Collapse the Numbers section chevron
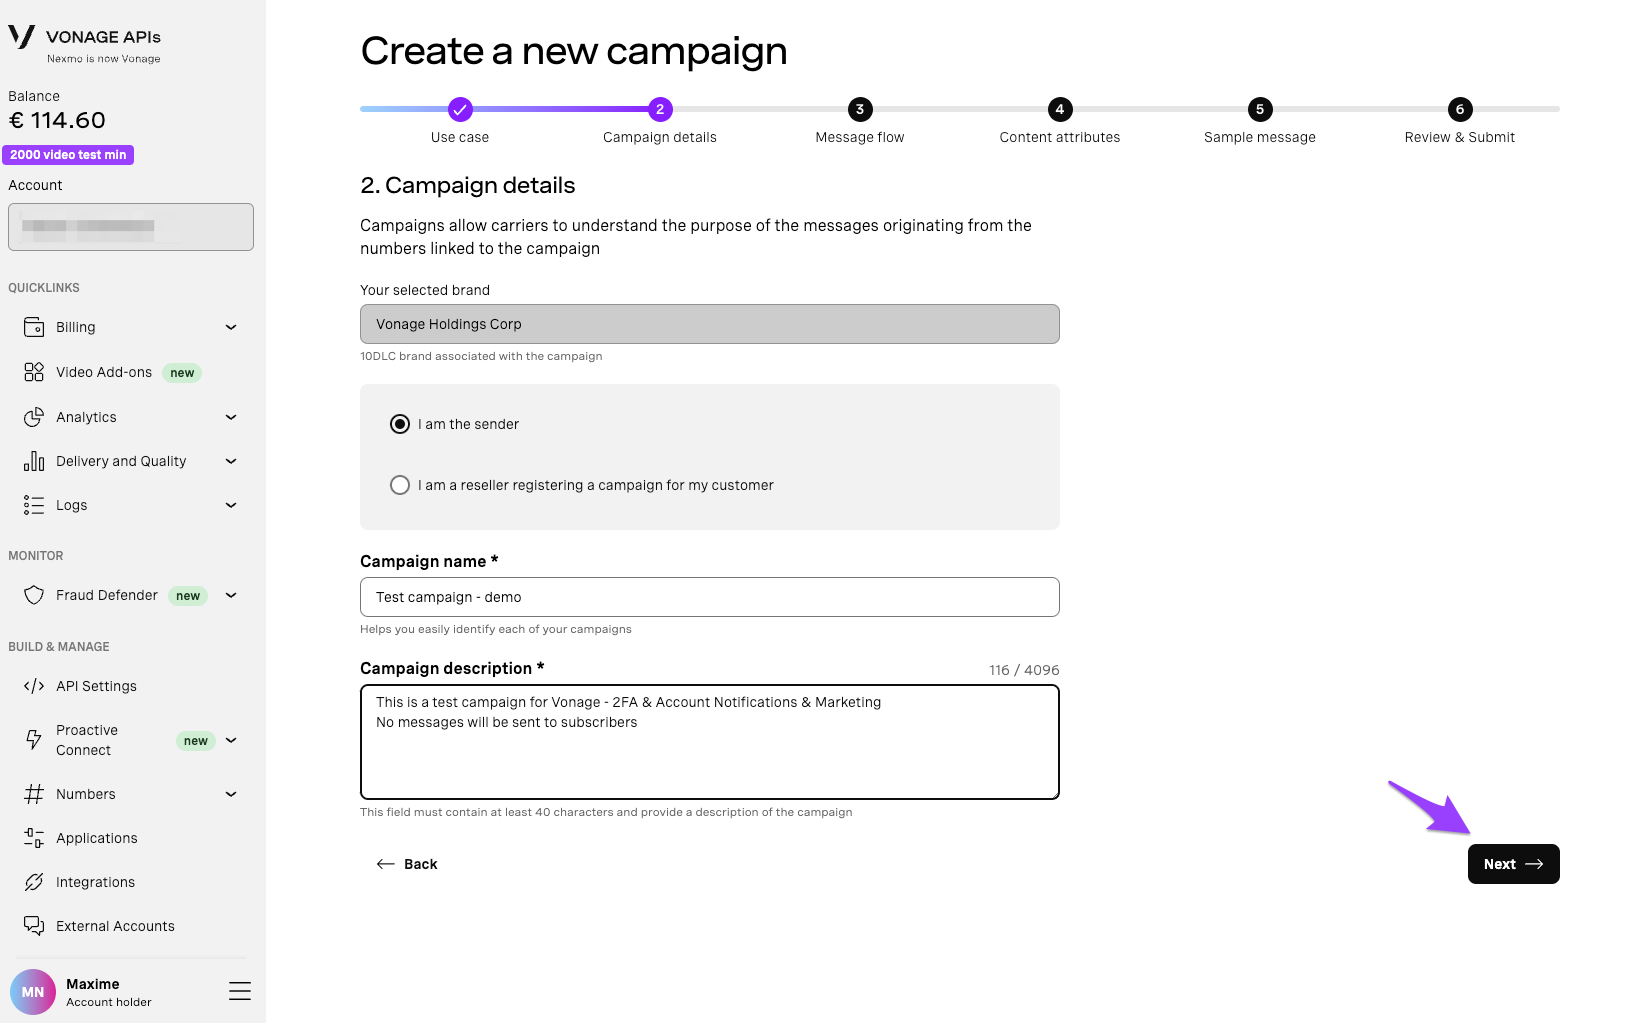The image size is (1650, 1023). point(231,793)
